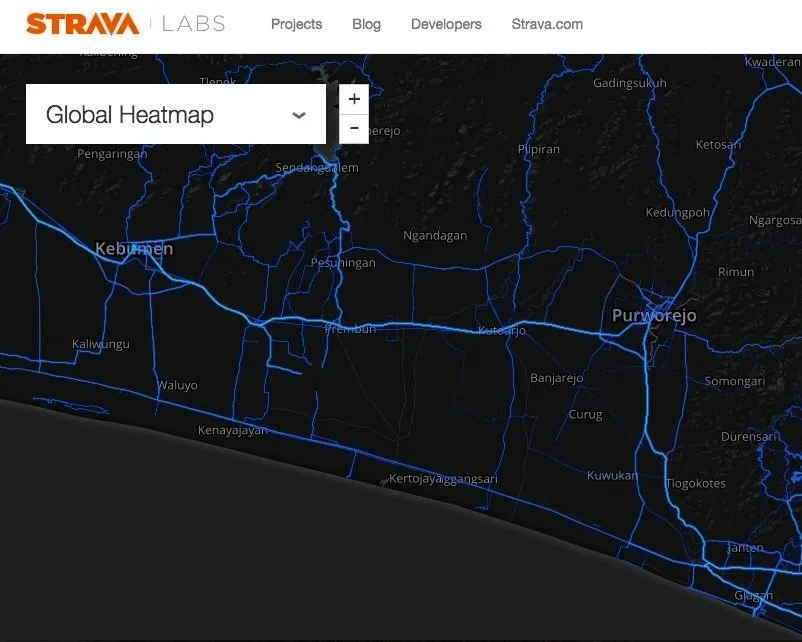Click the Janten map label
This screenshot has width=802, height=642.
click(745, 548)
